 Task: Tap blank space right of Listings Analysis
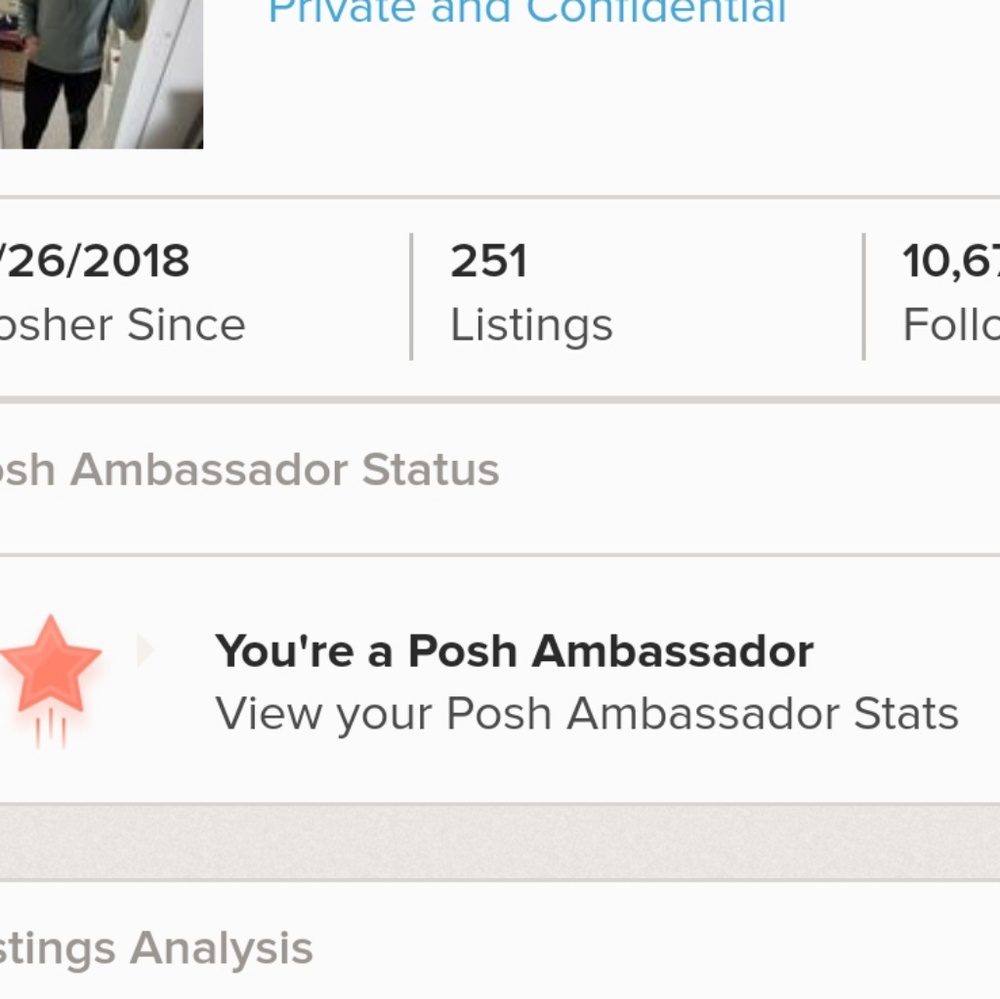coord(650,948)
